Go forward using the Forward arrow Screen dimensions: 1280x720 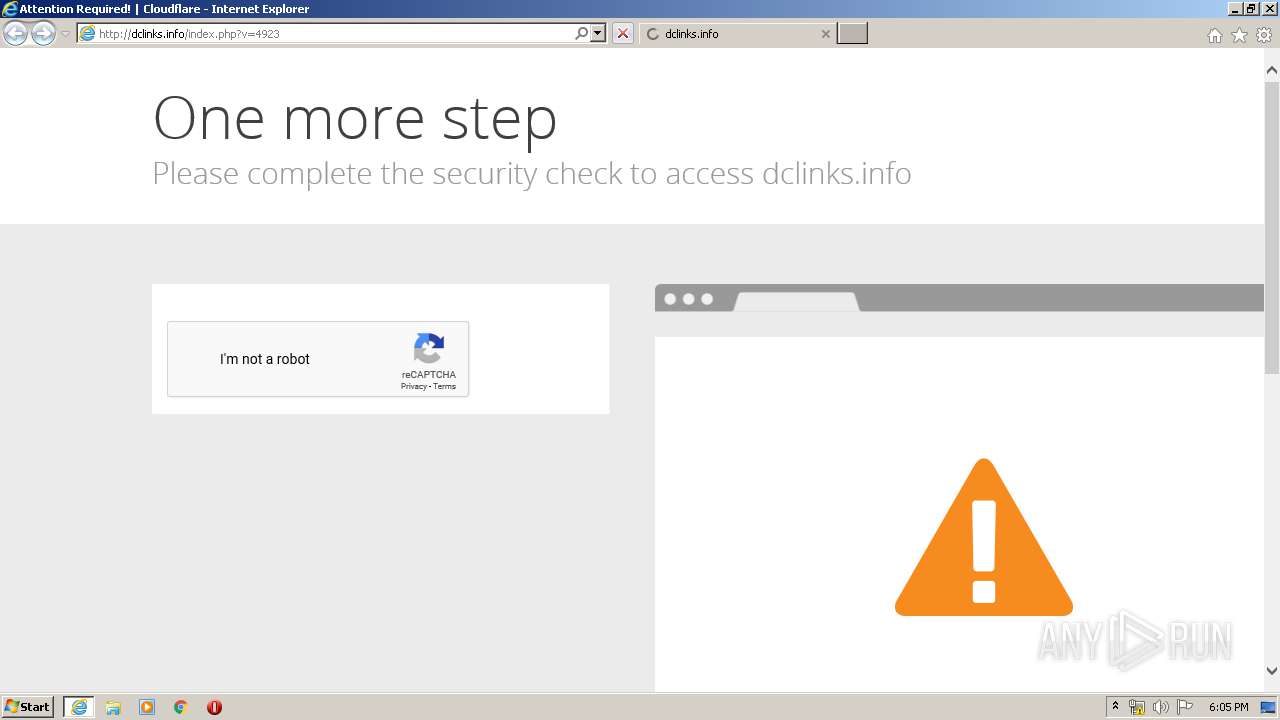[x=43, y=34]
